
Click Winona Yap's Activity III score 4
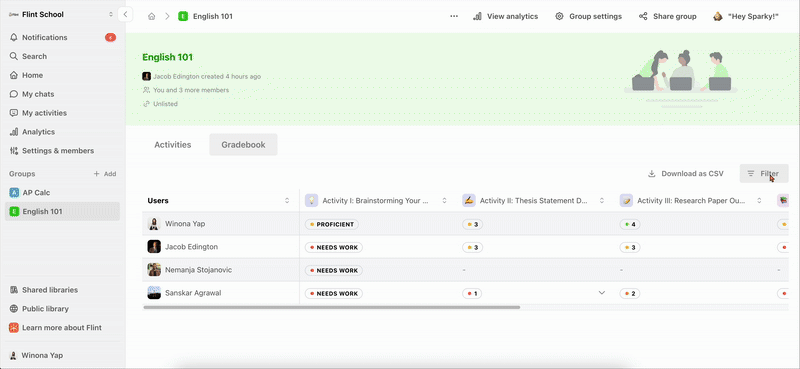click(x=630, y=224)
